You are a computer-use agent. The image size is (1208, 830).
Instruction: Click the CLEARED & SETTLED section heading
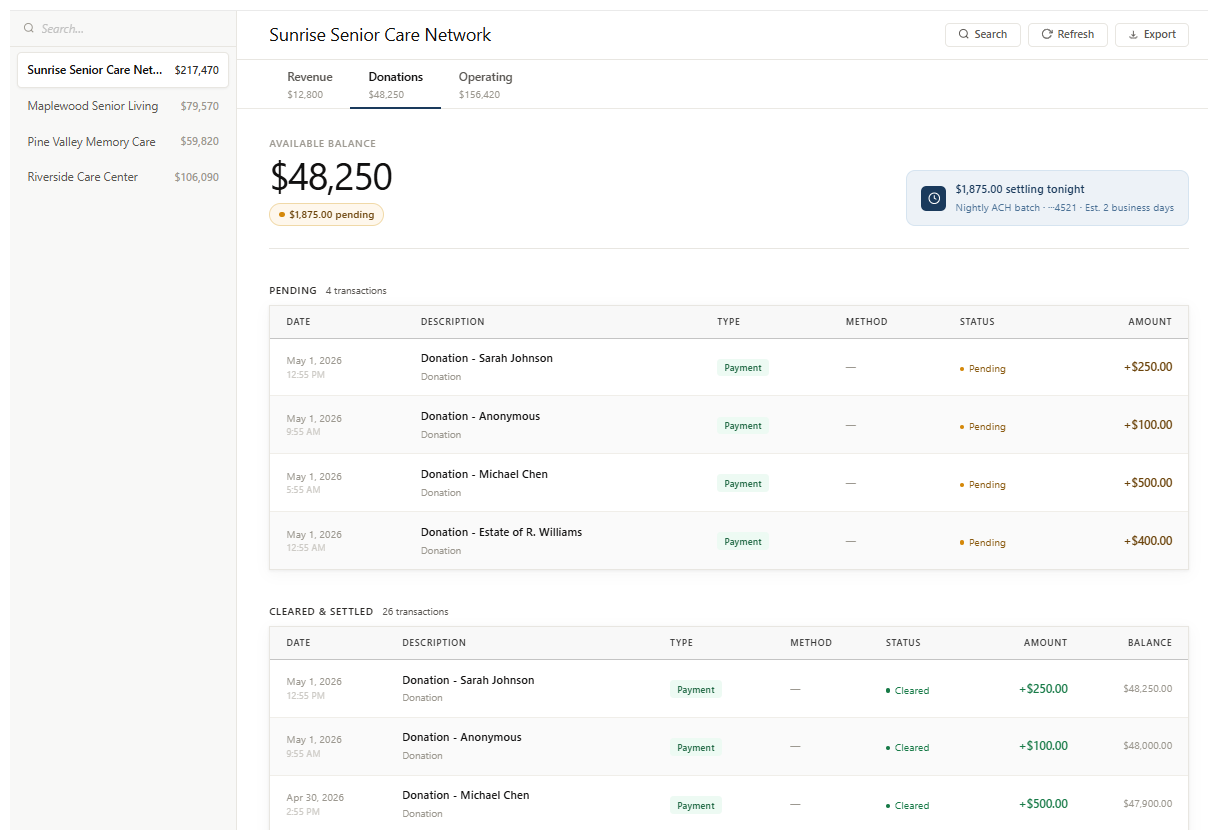coord(321,612)
